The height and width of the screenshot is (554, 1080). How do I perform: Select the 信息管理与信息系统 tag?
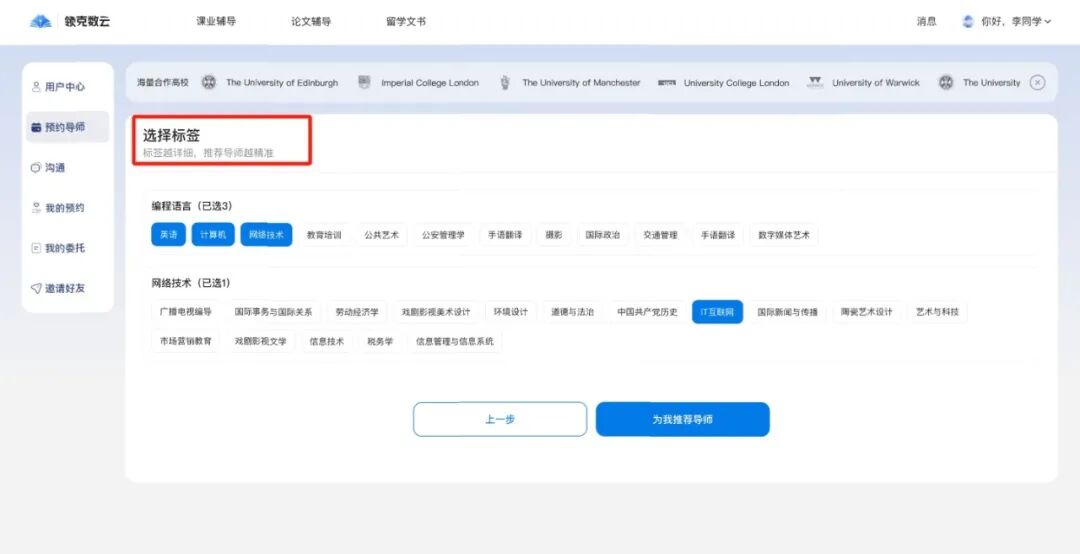(455, 341)
